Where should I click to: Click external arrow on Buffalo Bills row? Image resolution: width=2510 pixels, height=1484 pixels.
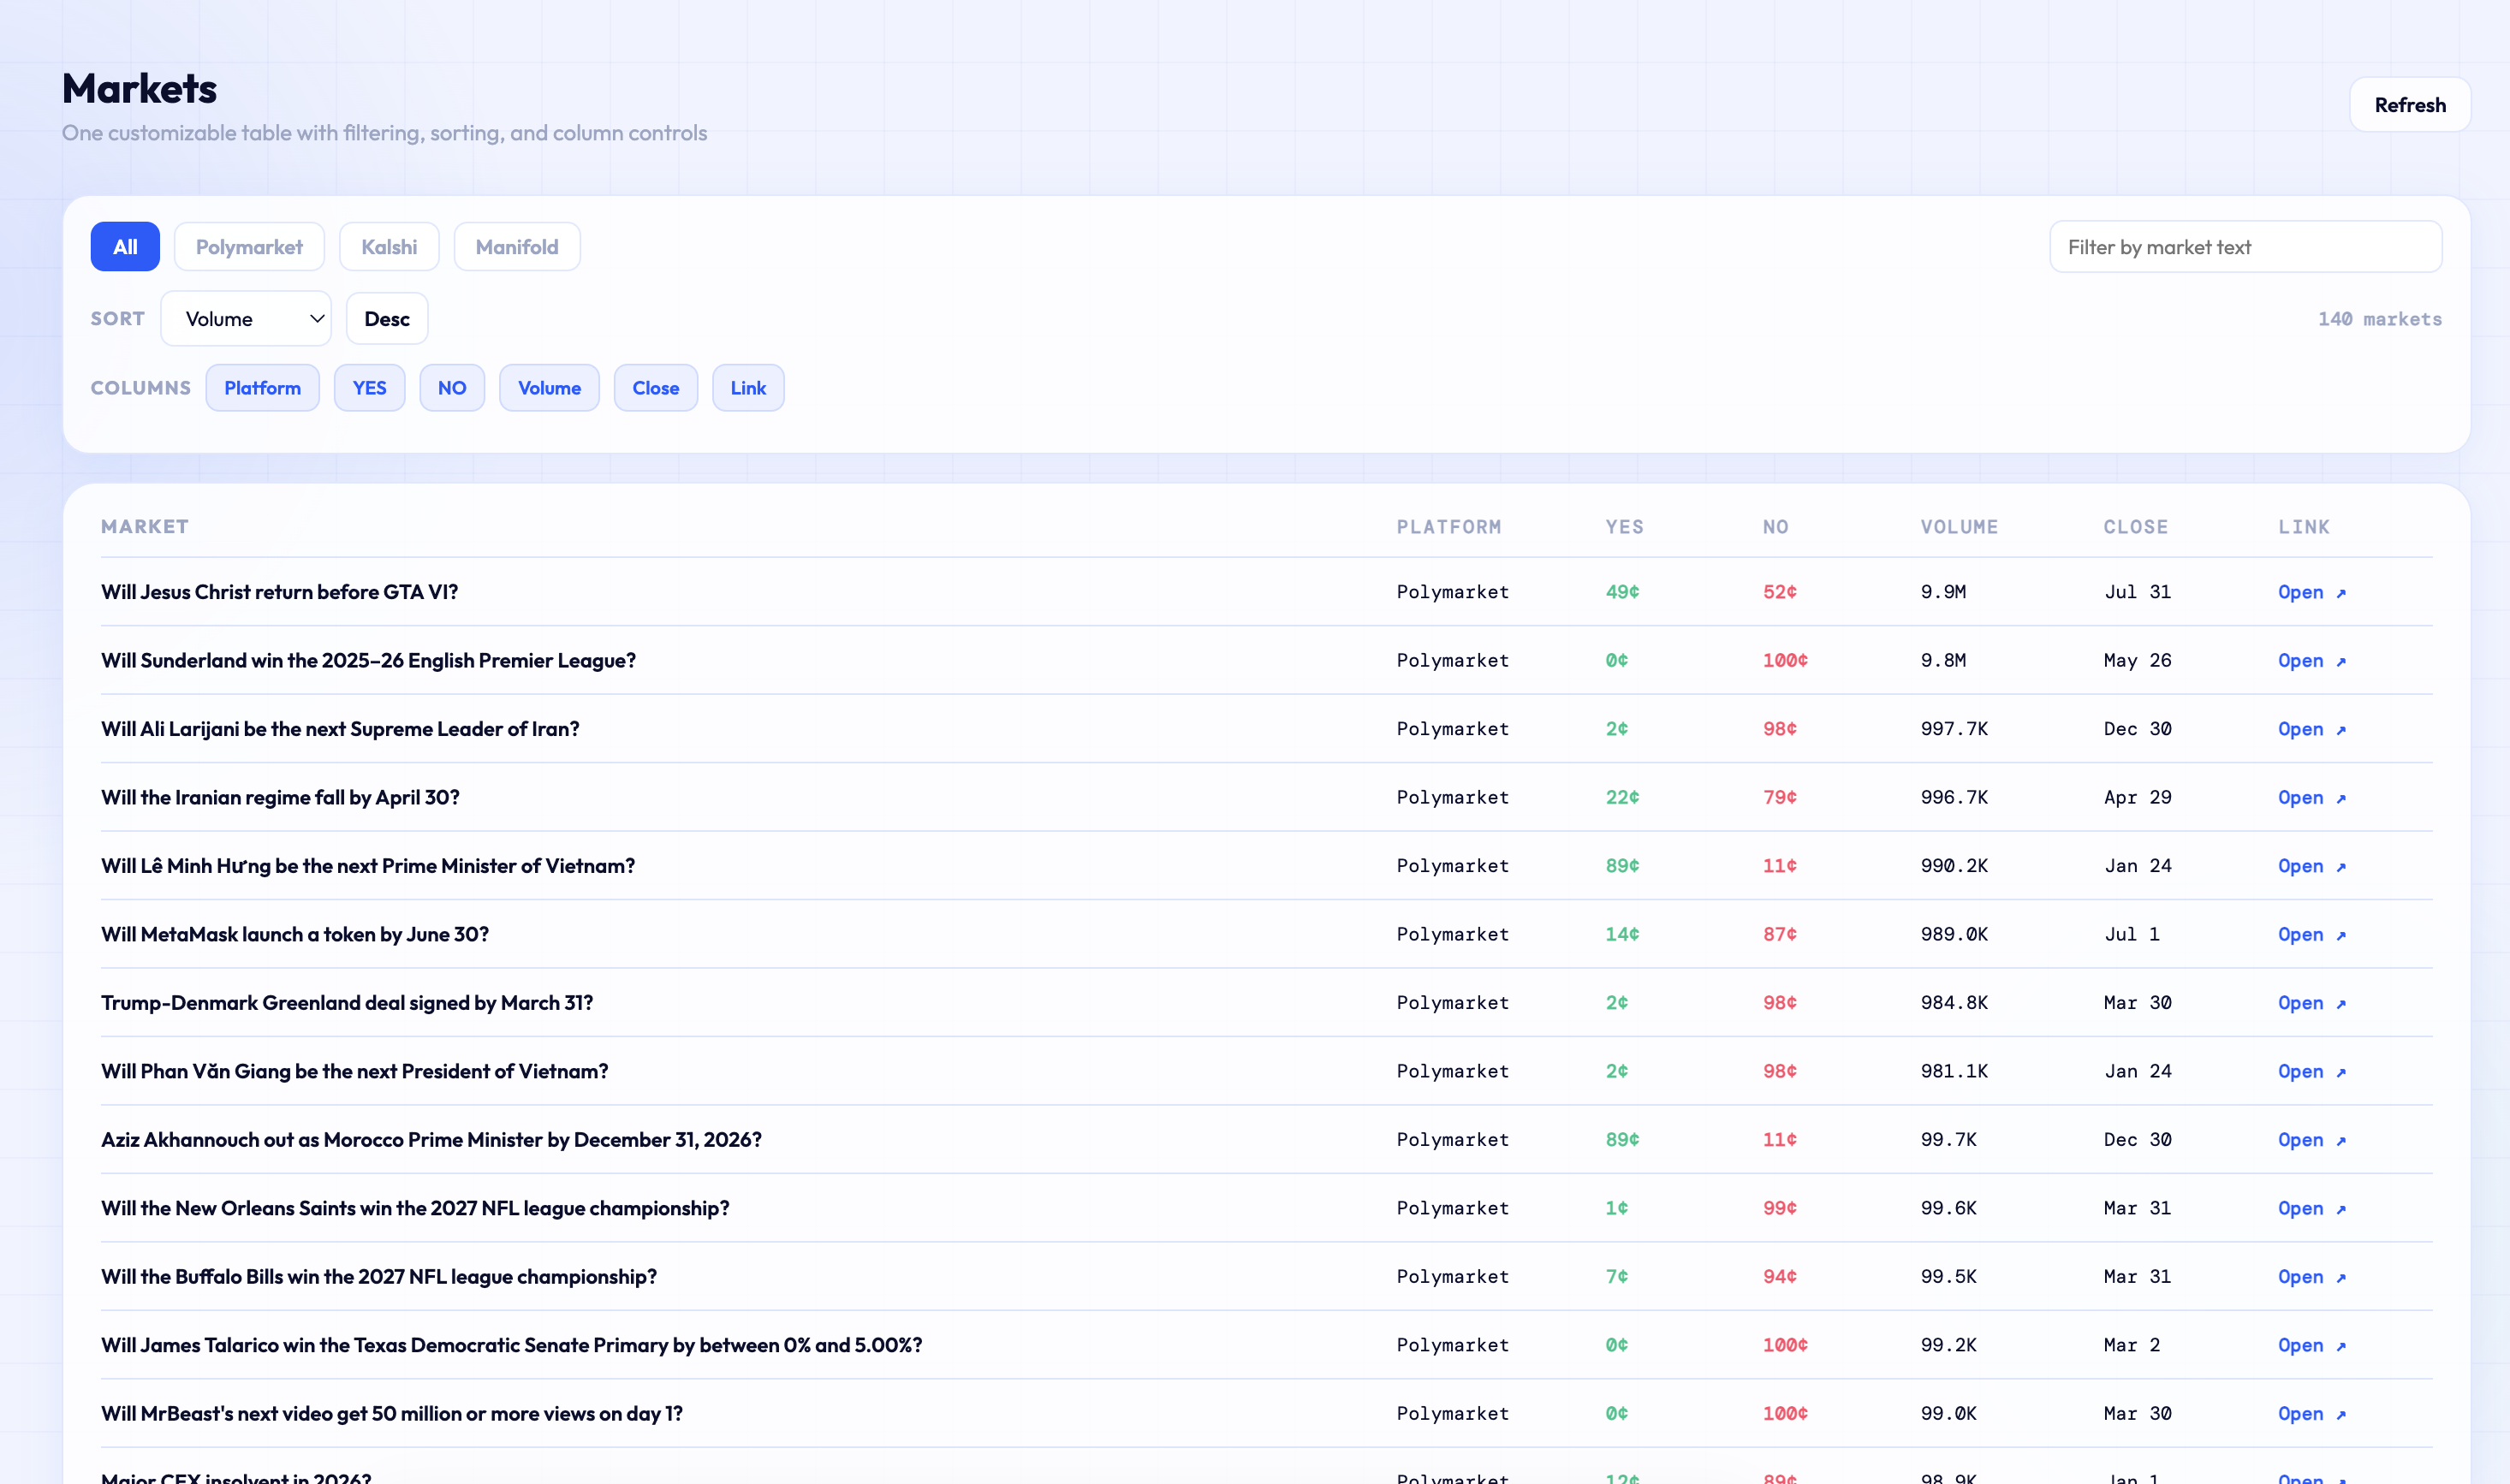2341,1278
